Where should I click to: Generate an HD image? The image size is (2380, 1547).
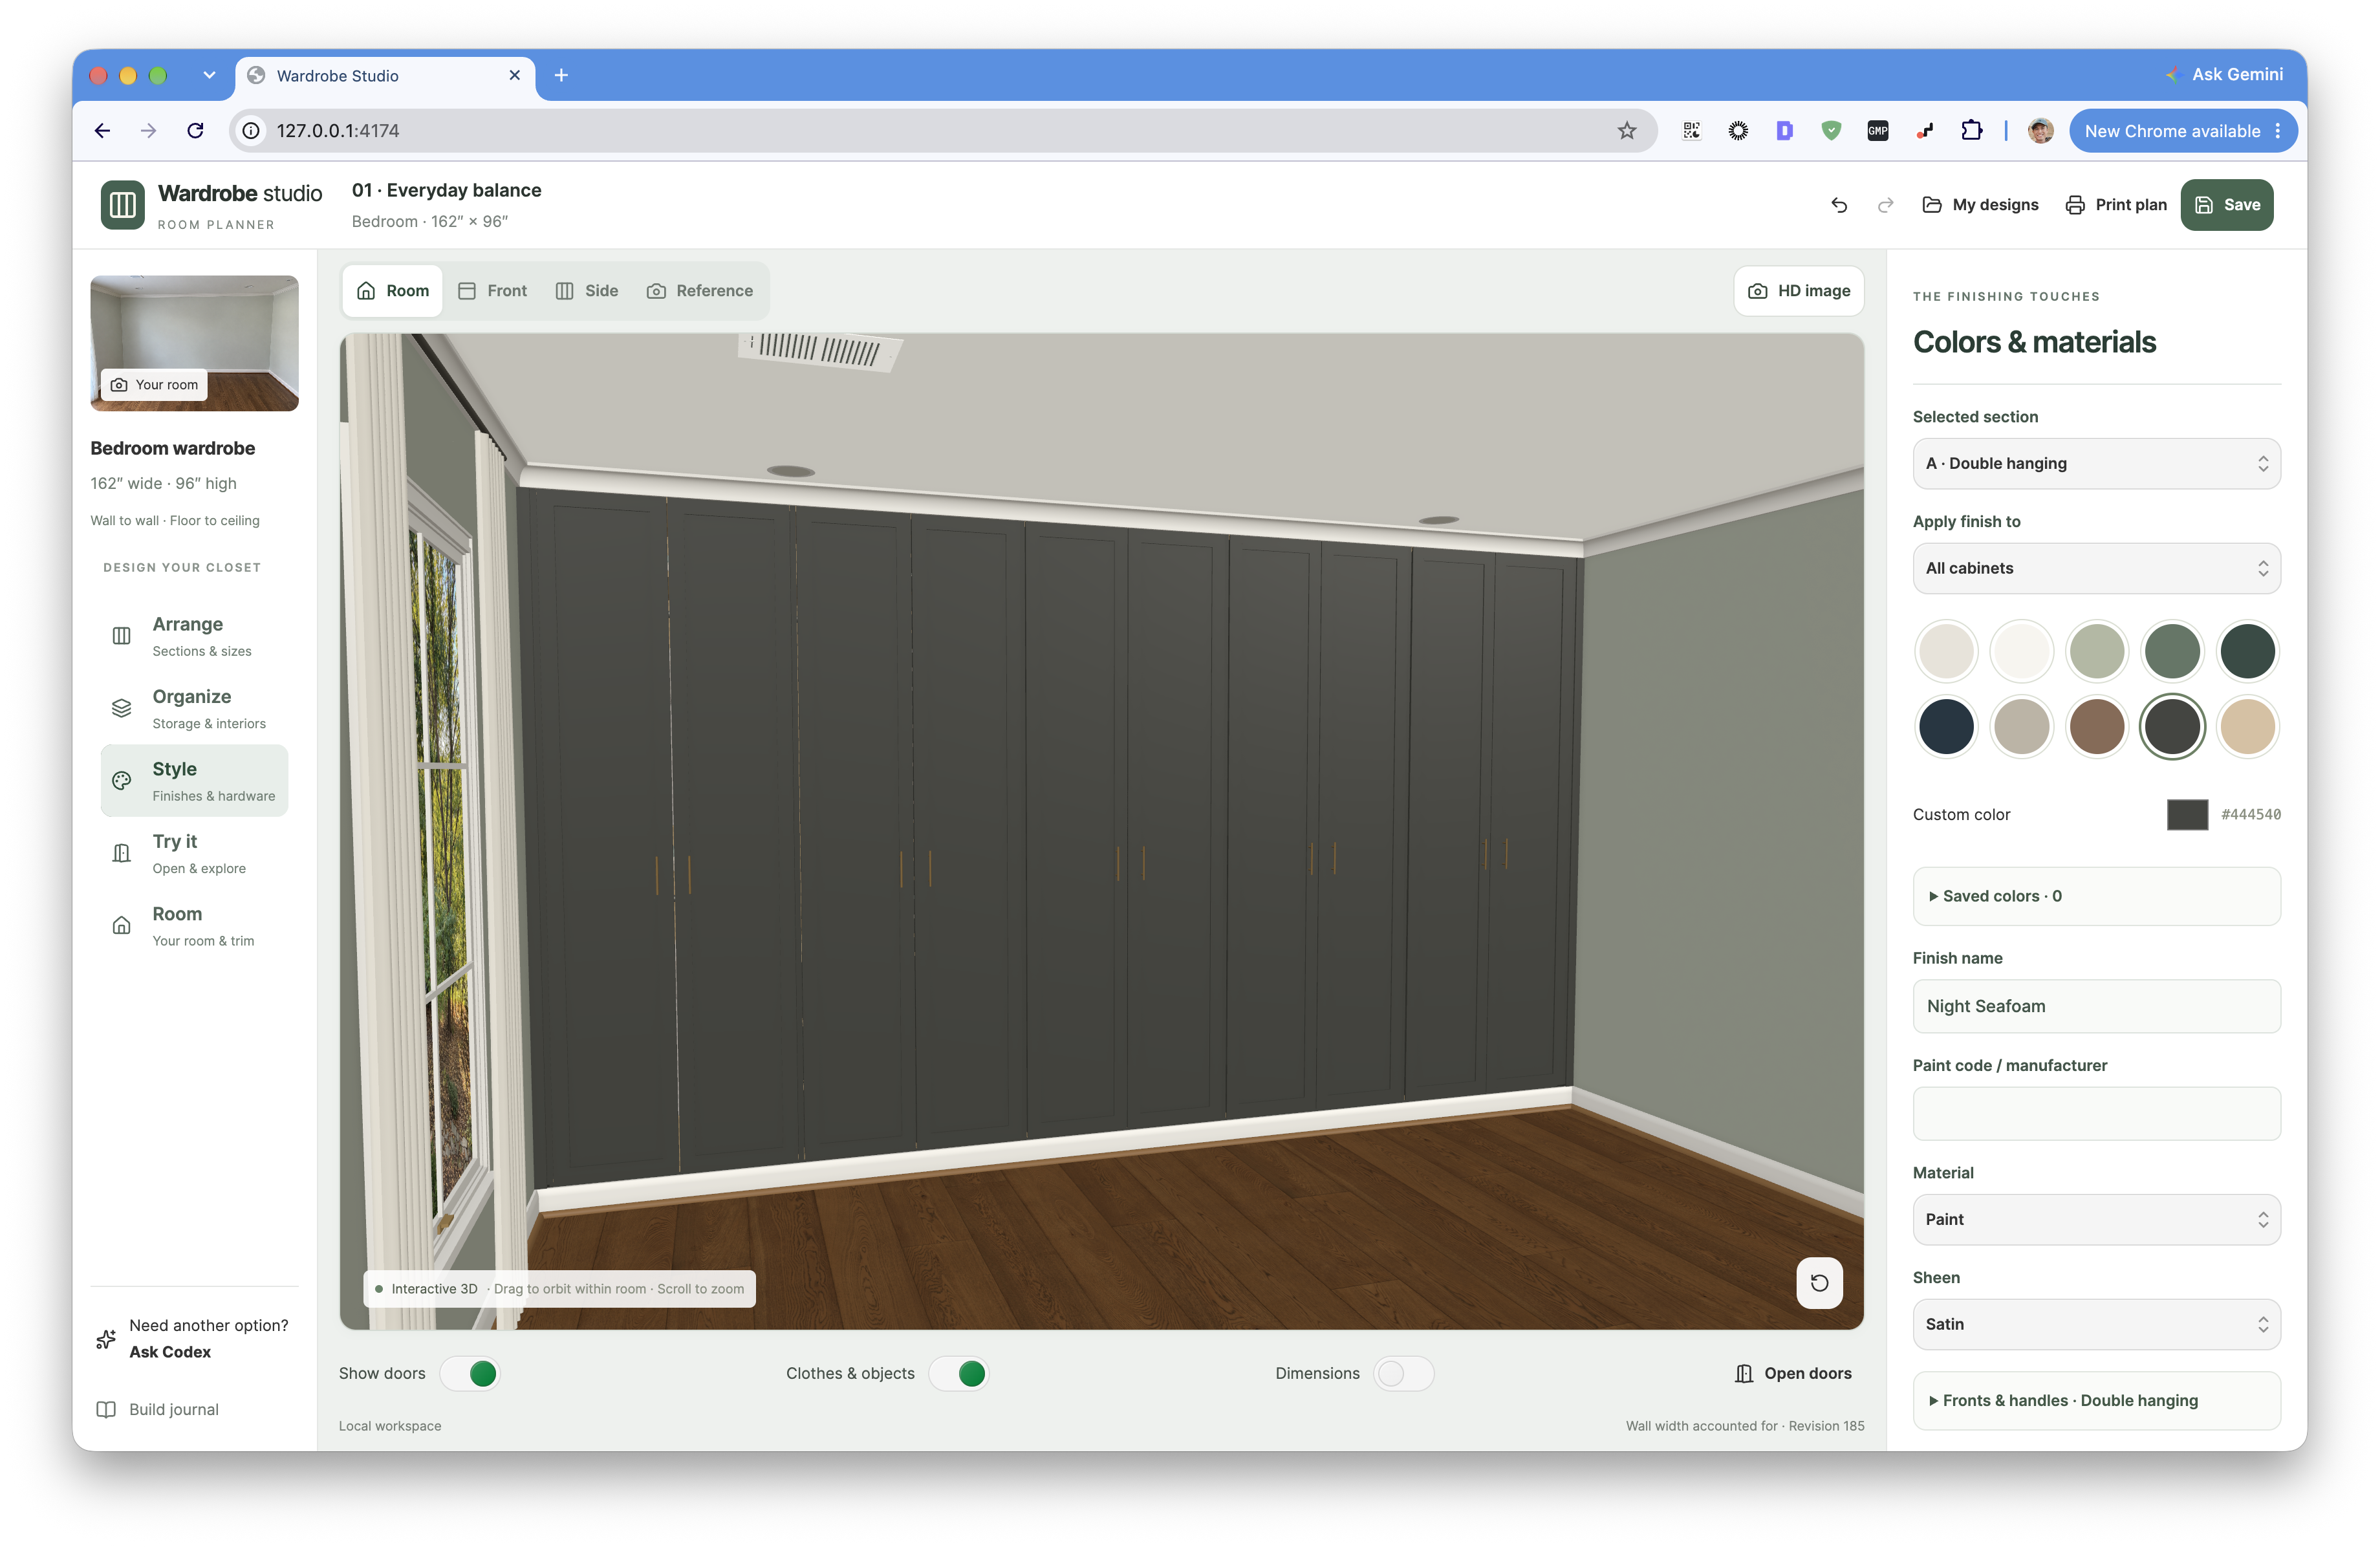(x=1799, y=291)
